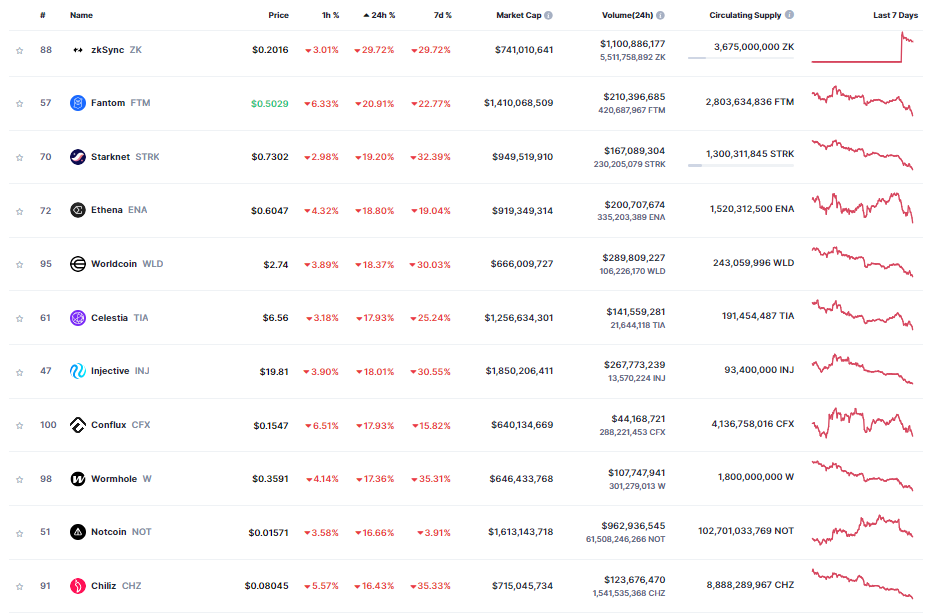Image resolution: width=943 pixels, height=615 pixels.
Task: Open the Ethena ENA name link
Action: (x=119, y=210)
